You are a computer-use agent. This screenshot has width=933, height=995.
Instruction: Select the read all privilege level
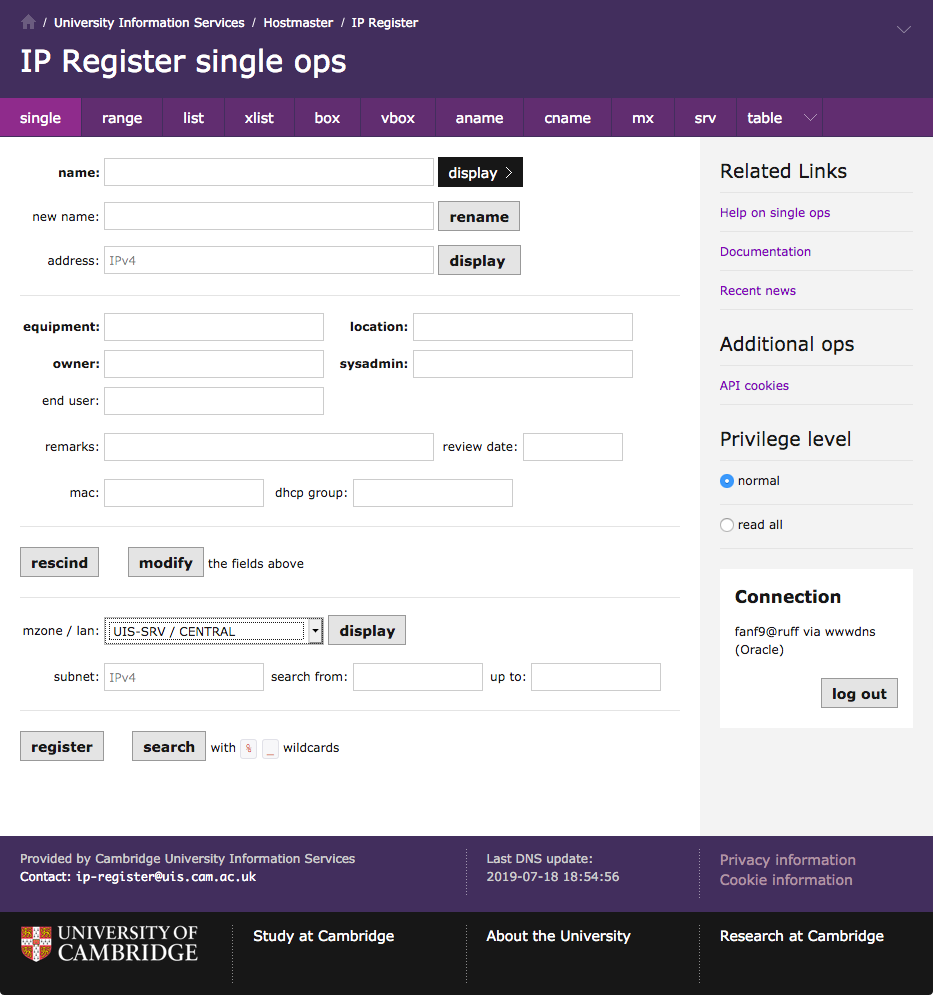pos(727,525)
